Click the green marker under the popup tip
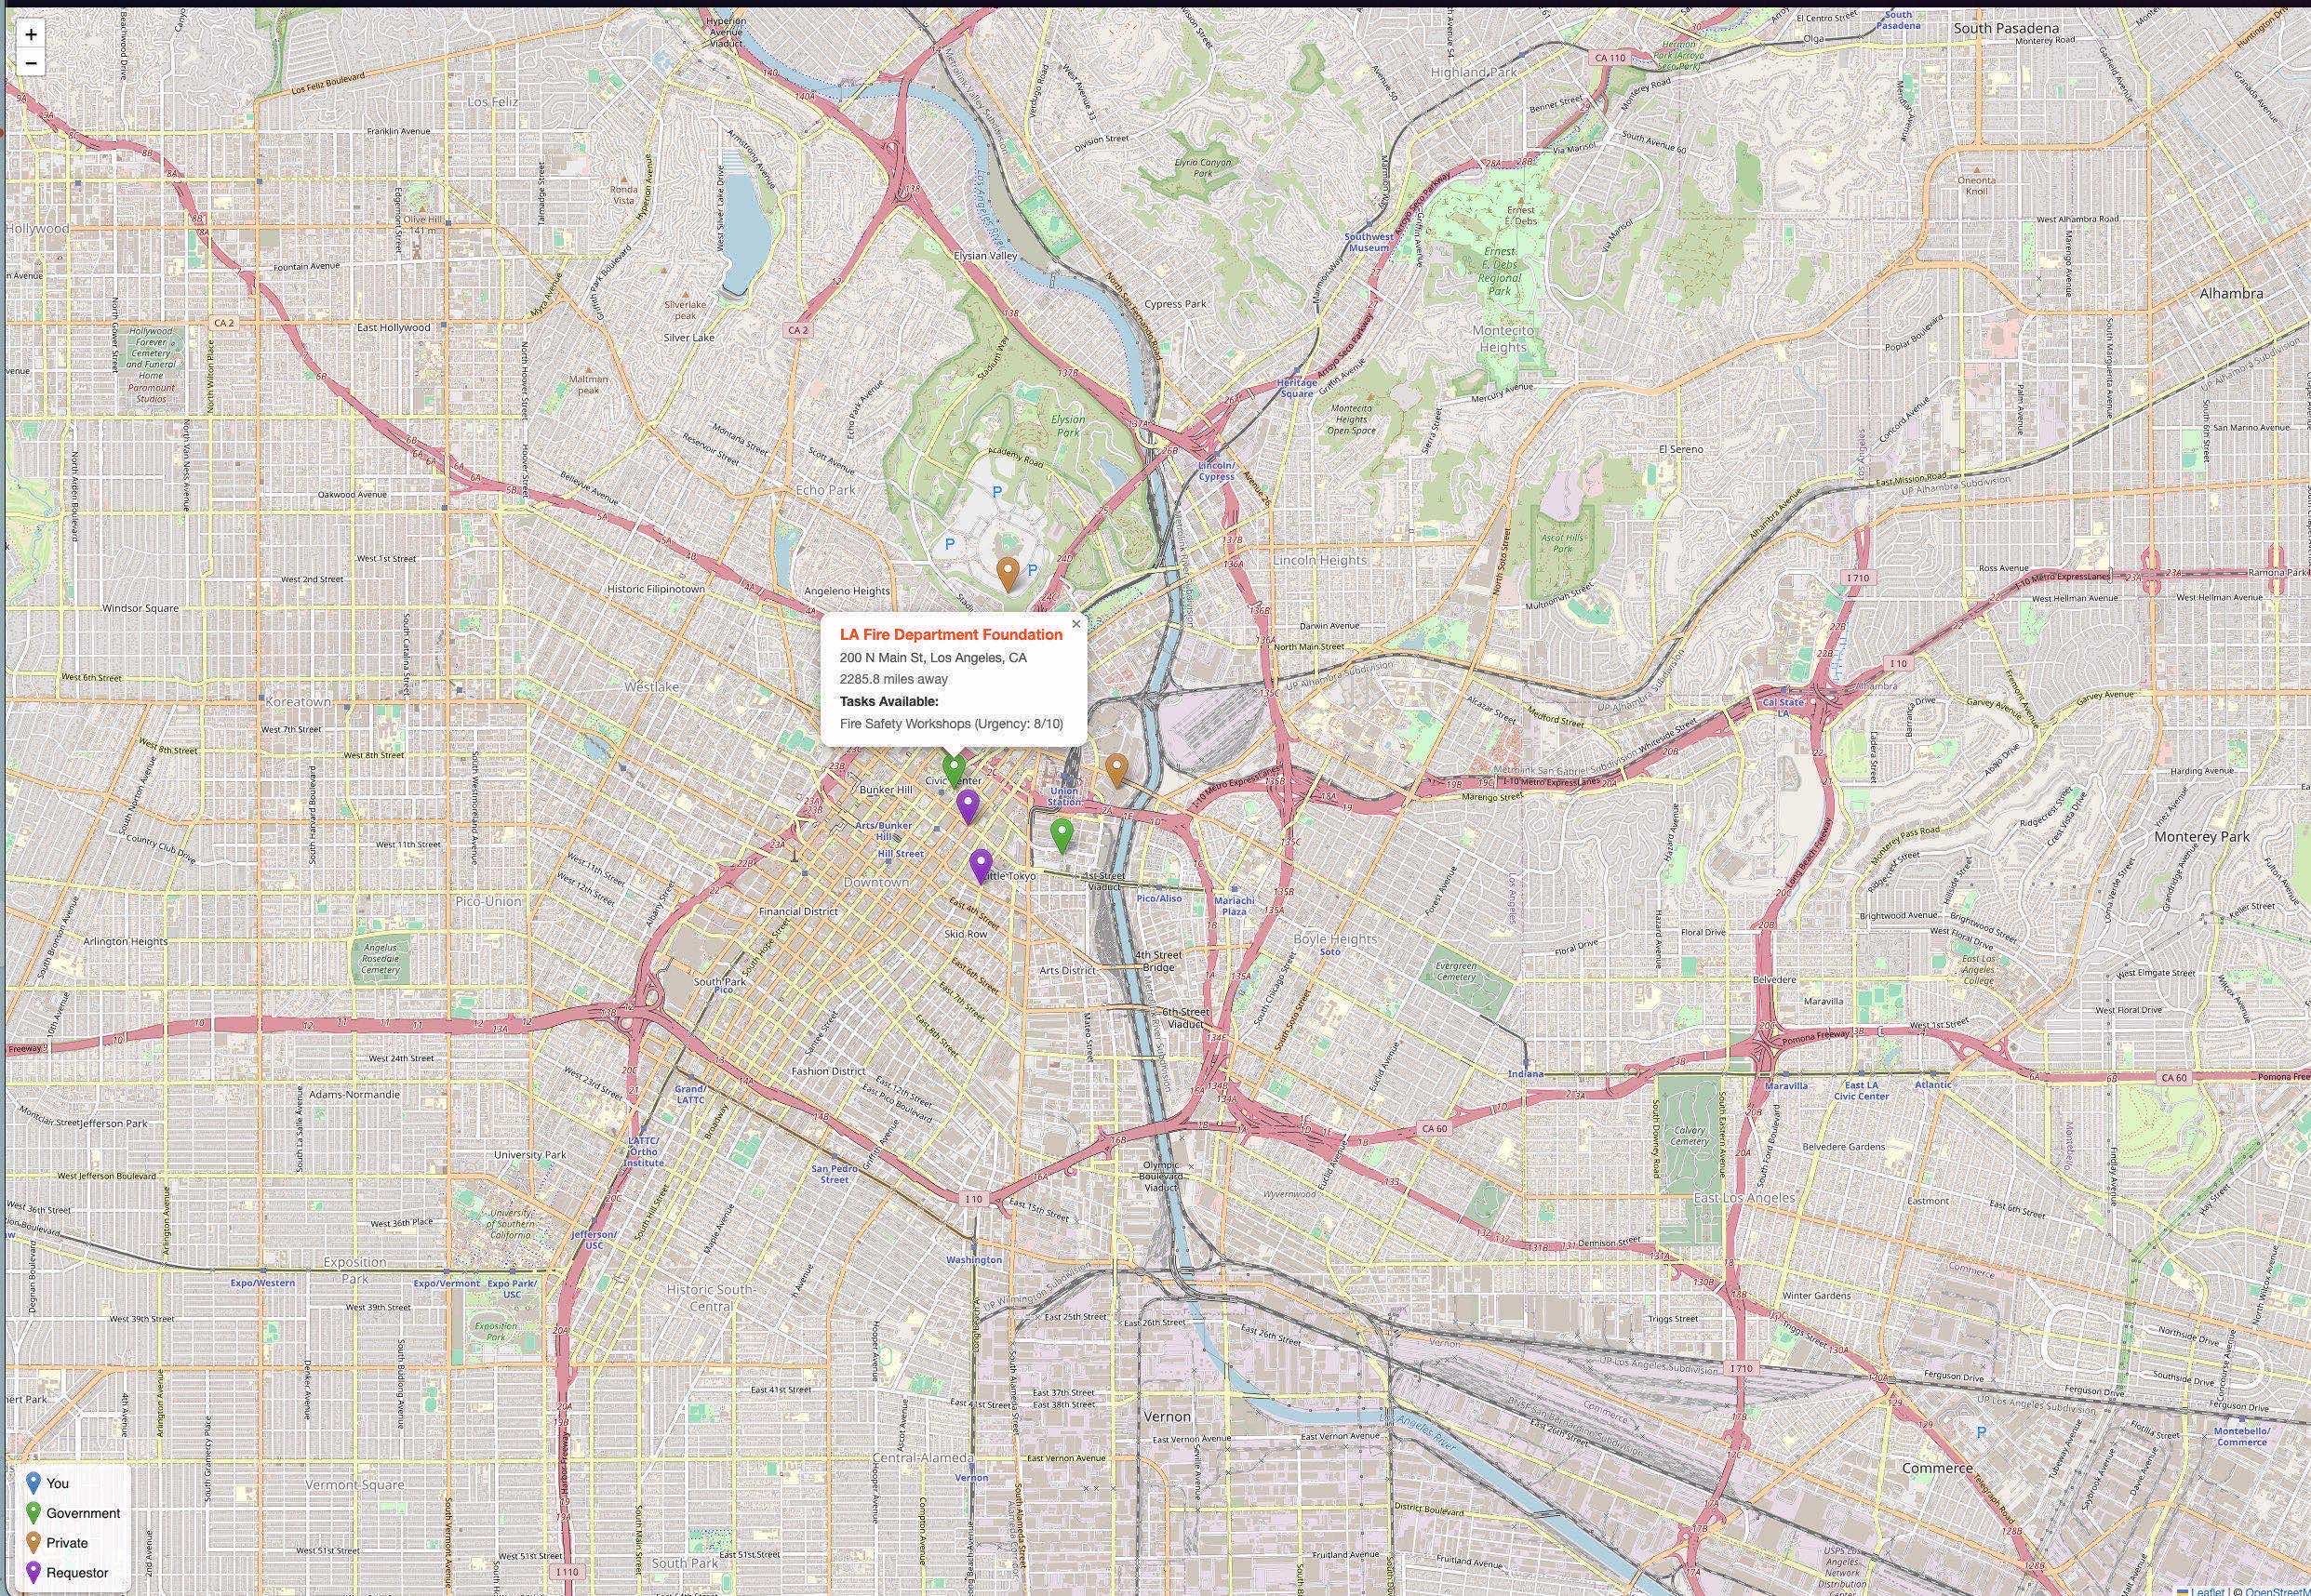The image size is (2311, 1596). tap(954, 769)
